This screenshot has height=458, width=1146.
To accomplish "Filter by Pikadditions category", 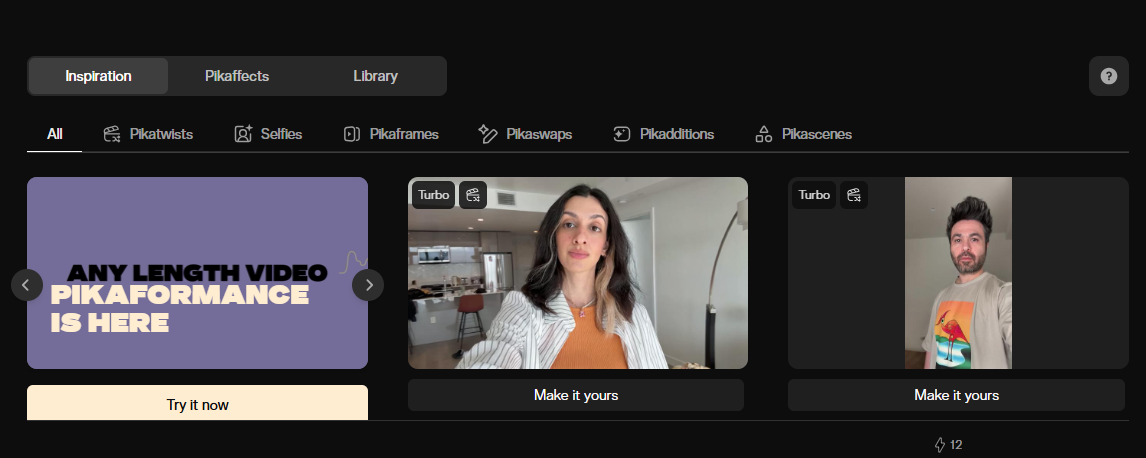I will coord(663,134).
